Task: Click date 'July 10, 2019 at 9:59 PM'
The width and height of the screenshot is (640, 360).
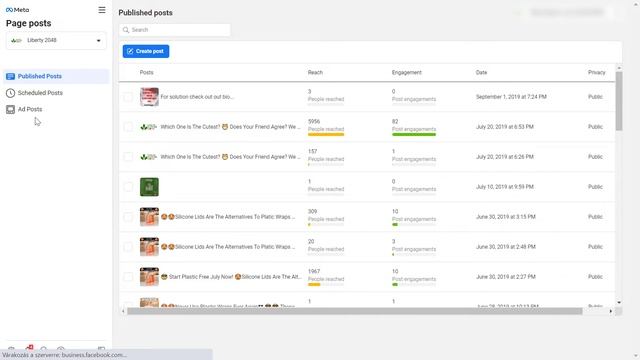Action: tap(504, 187)
